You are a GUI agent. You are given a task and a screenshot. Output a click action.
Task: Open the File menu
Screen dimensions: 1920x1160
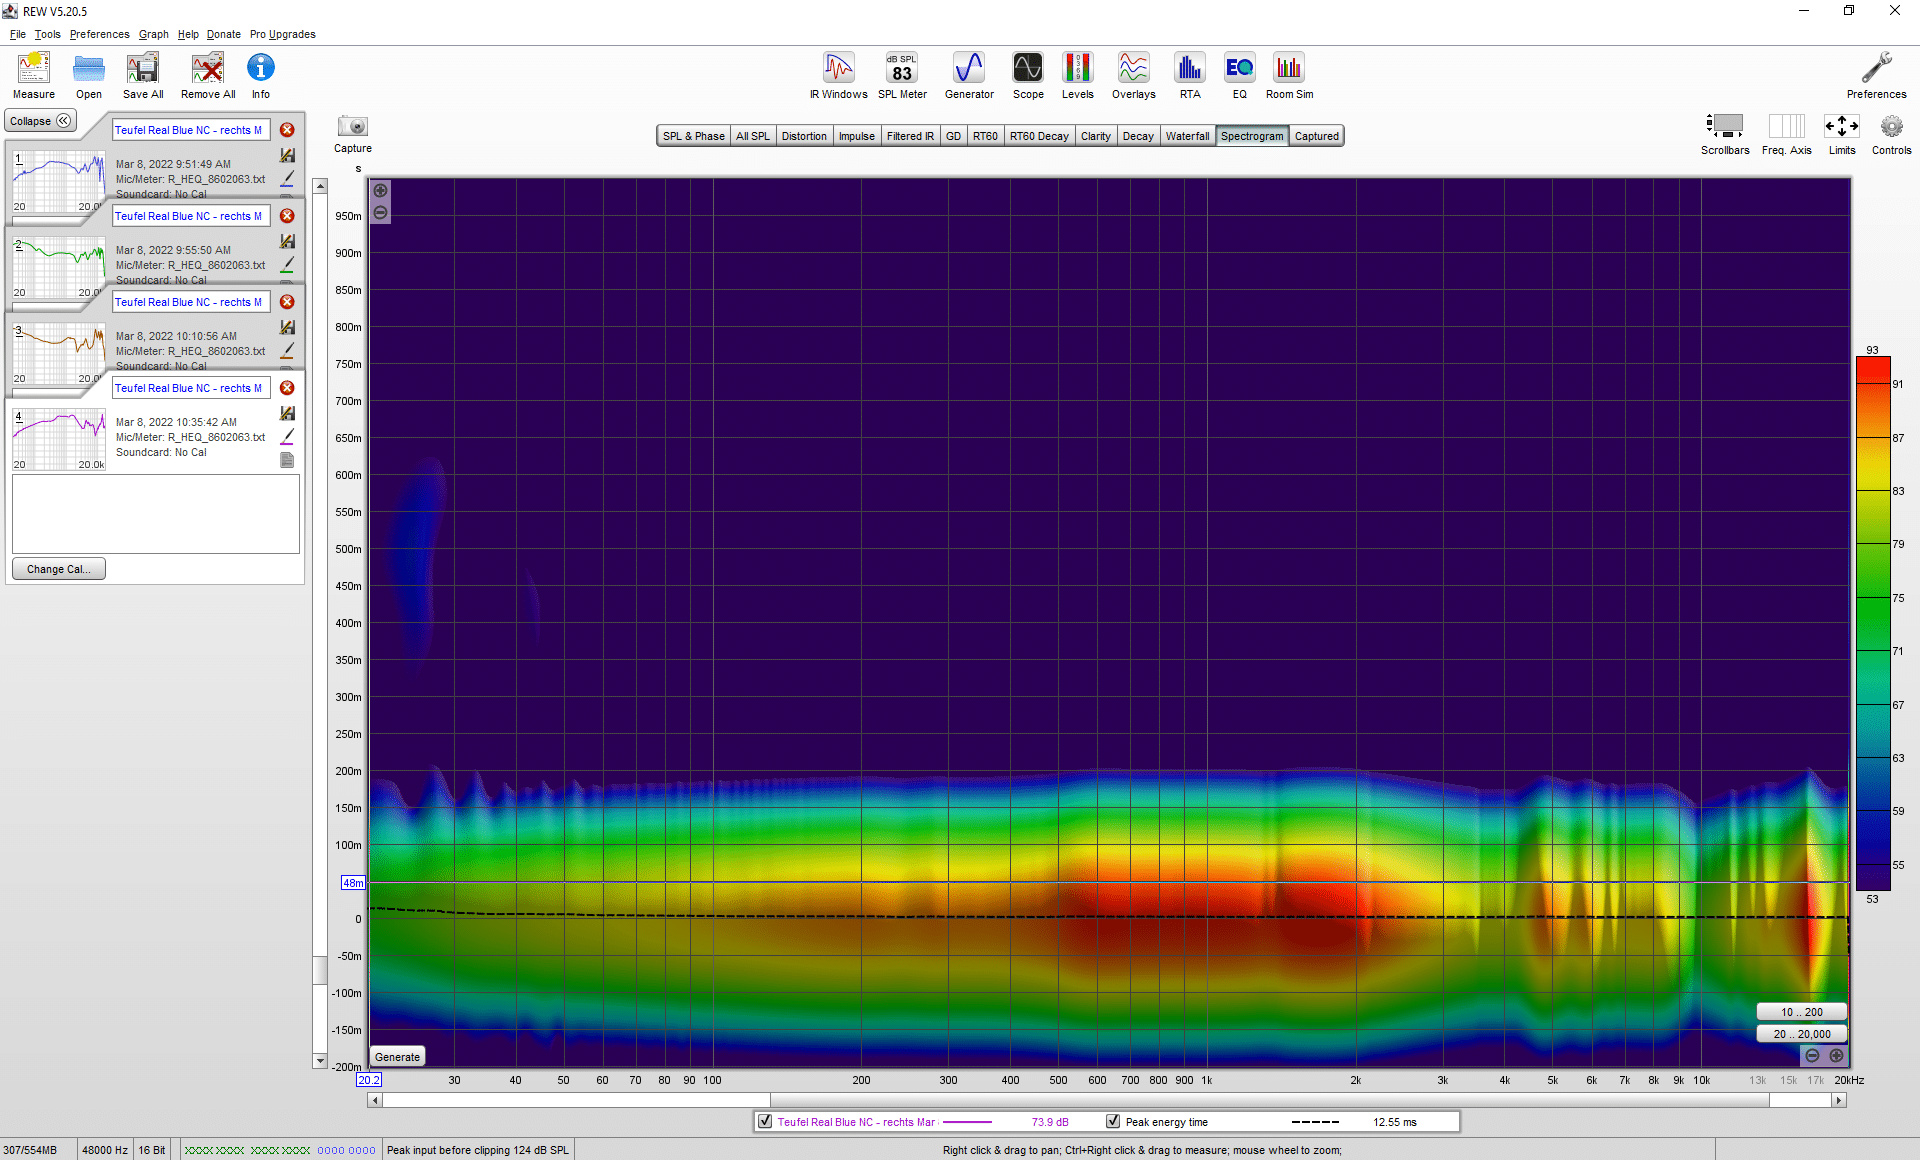click(x=18, y=34)
